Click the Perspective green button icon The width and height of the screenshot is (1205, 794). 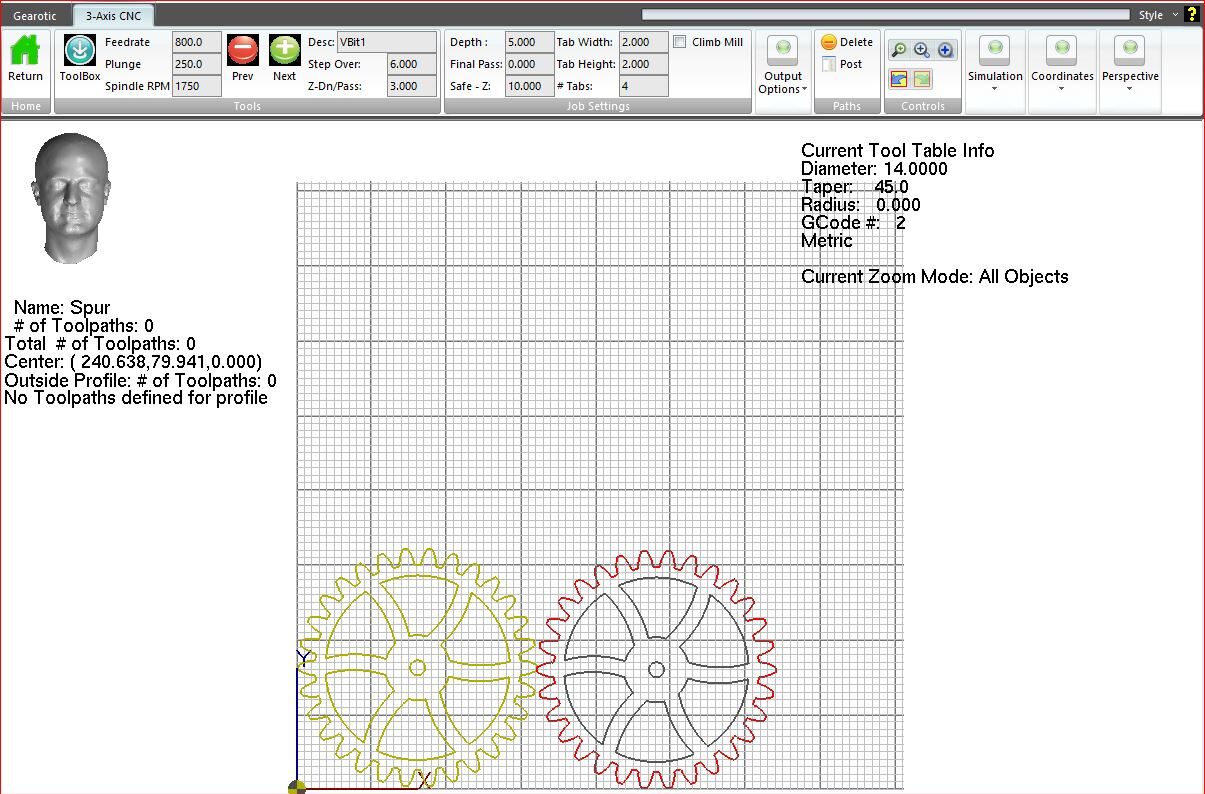click(x=1130, y=49)
